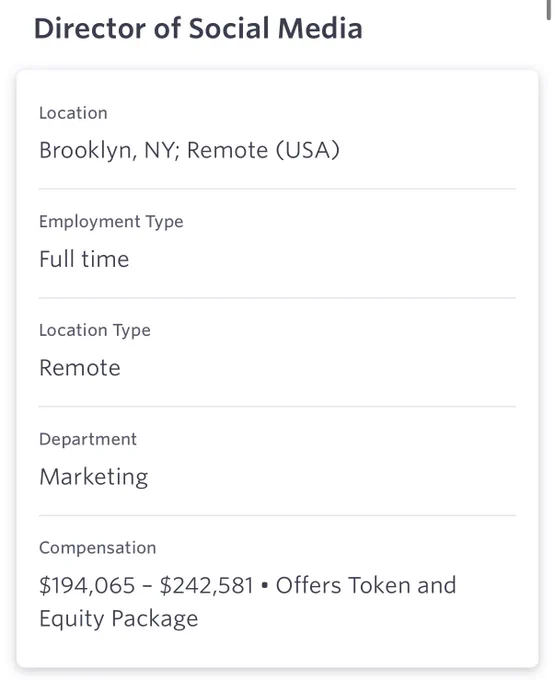Click the Offers Token and text
Screen dimensions: 555x680
point(366,585)
